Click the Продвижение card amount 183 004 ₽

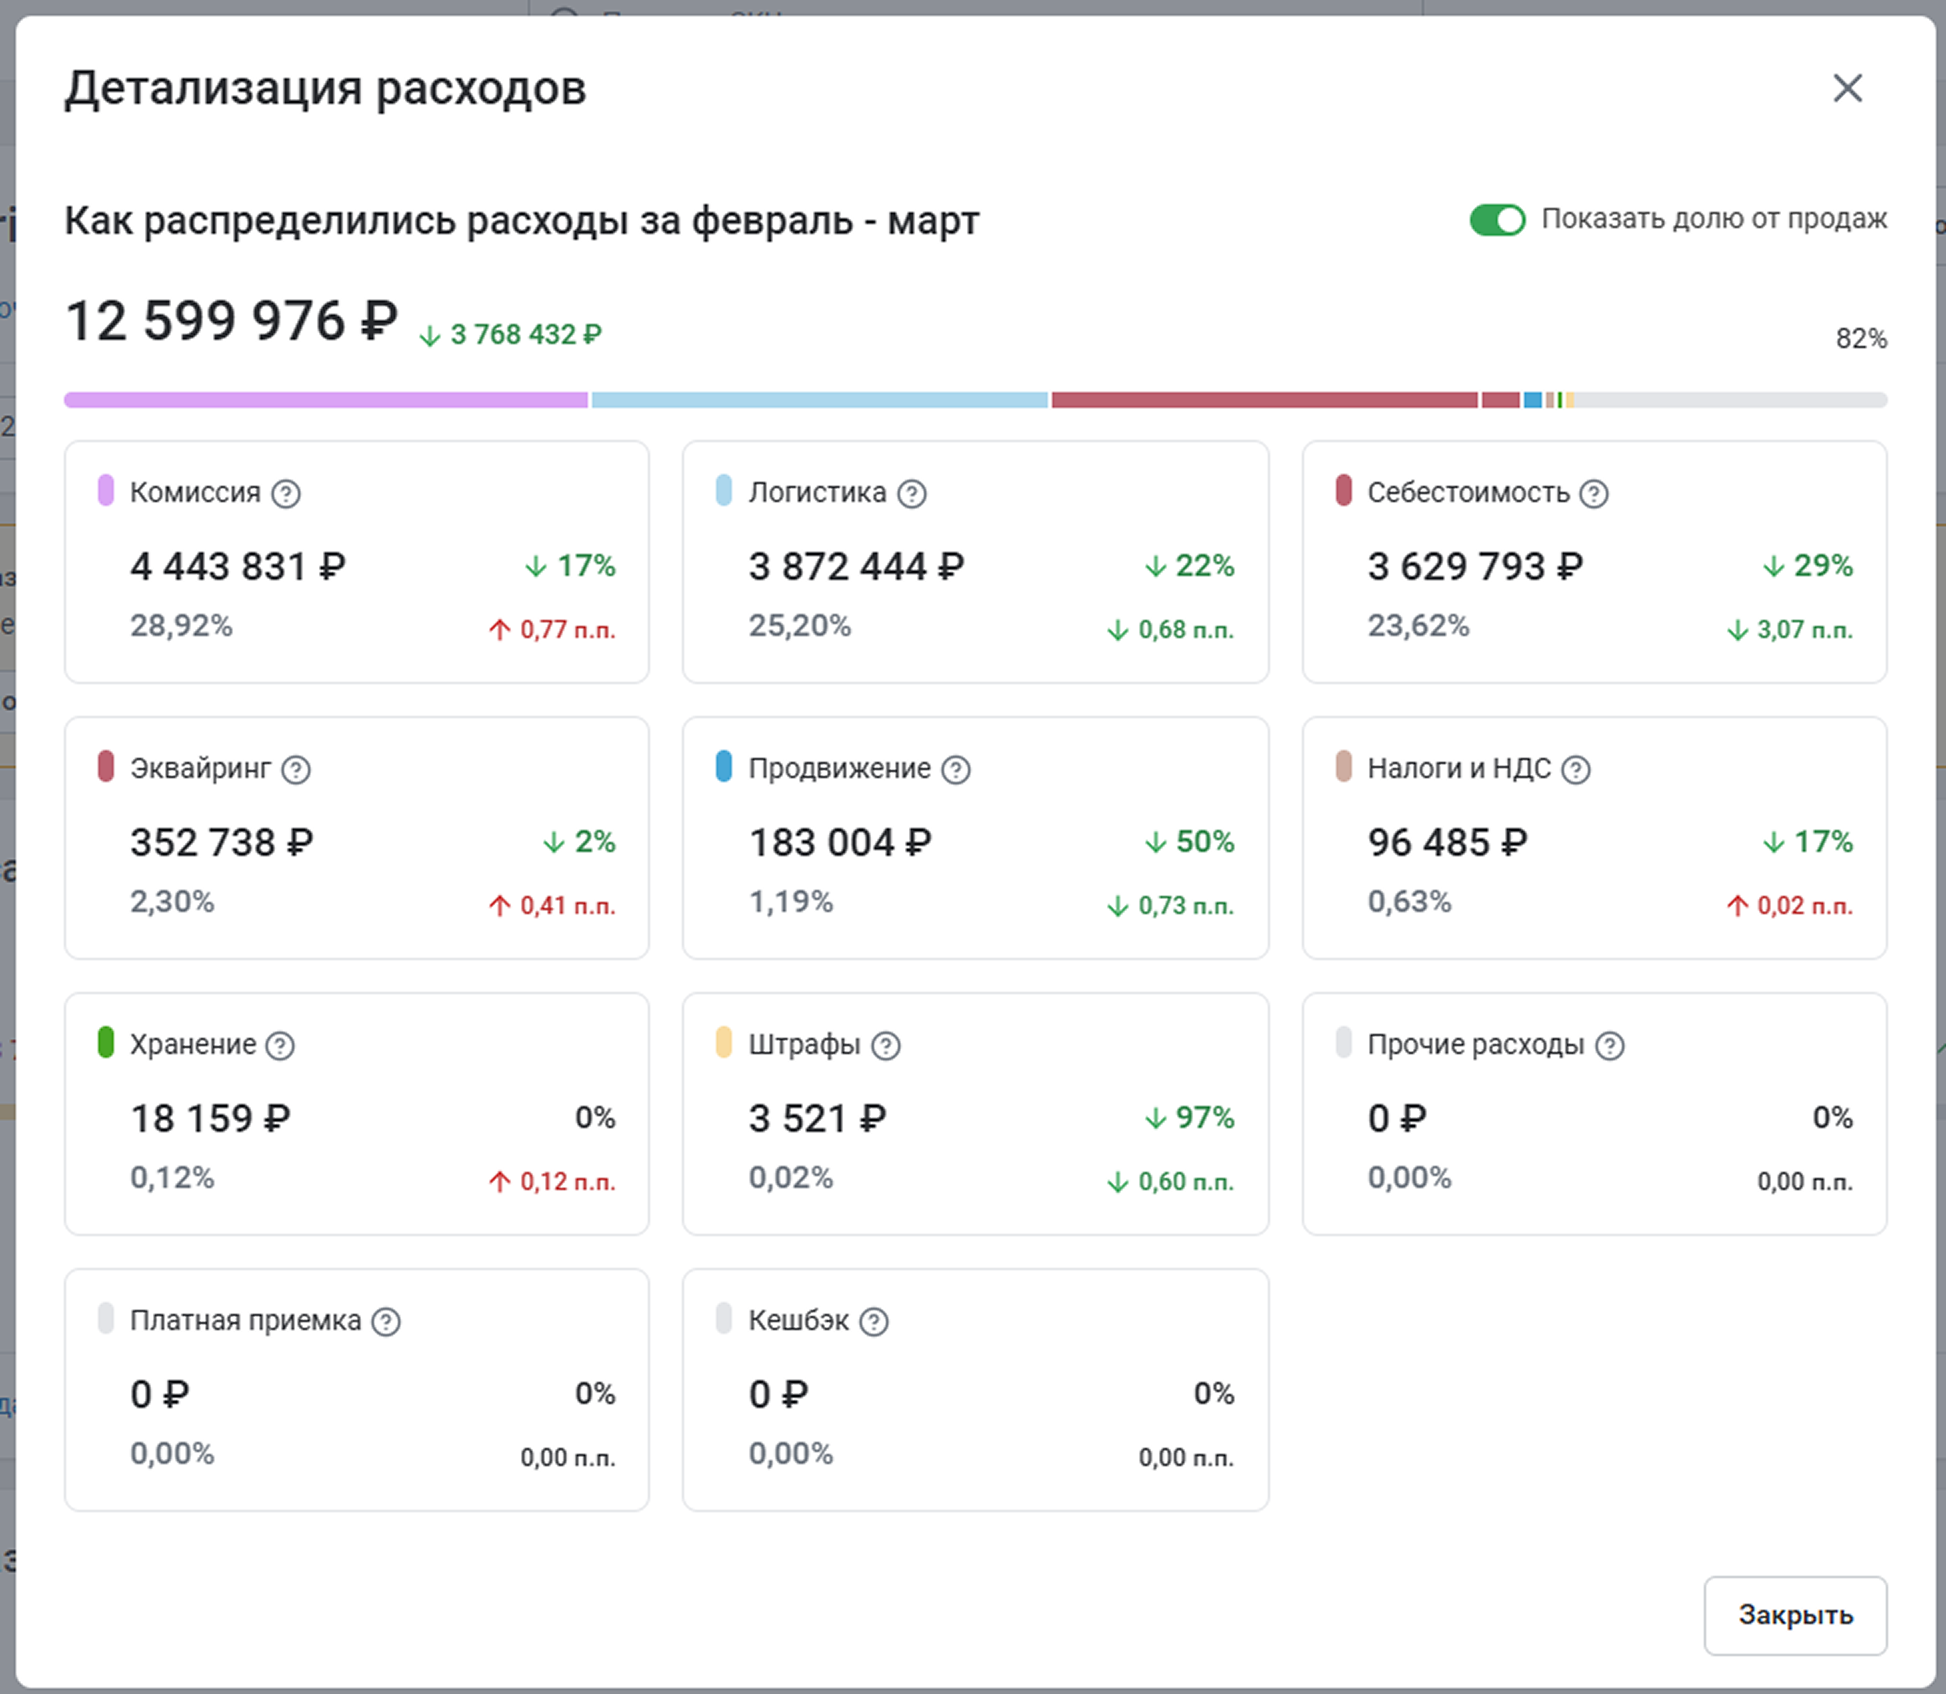[840, 843]
